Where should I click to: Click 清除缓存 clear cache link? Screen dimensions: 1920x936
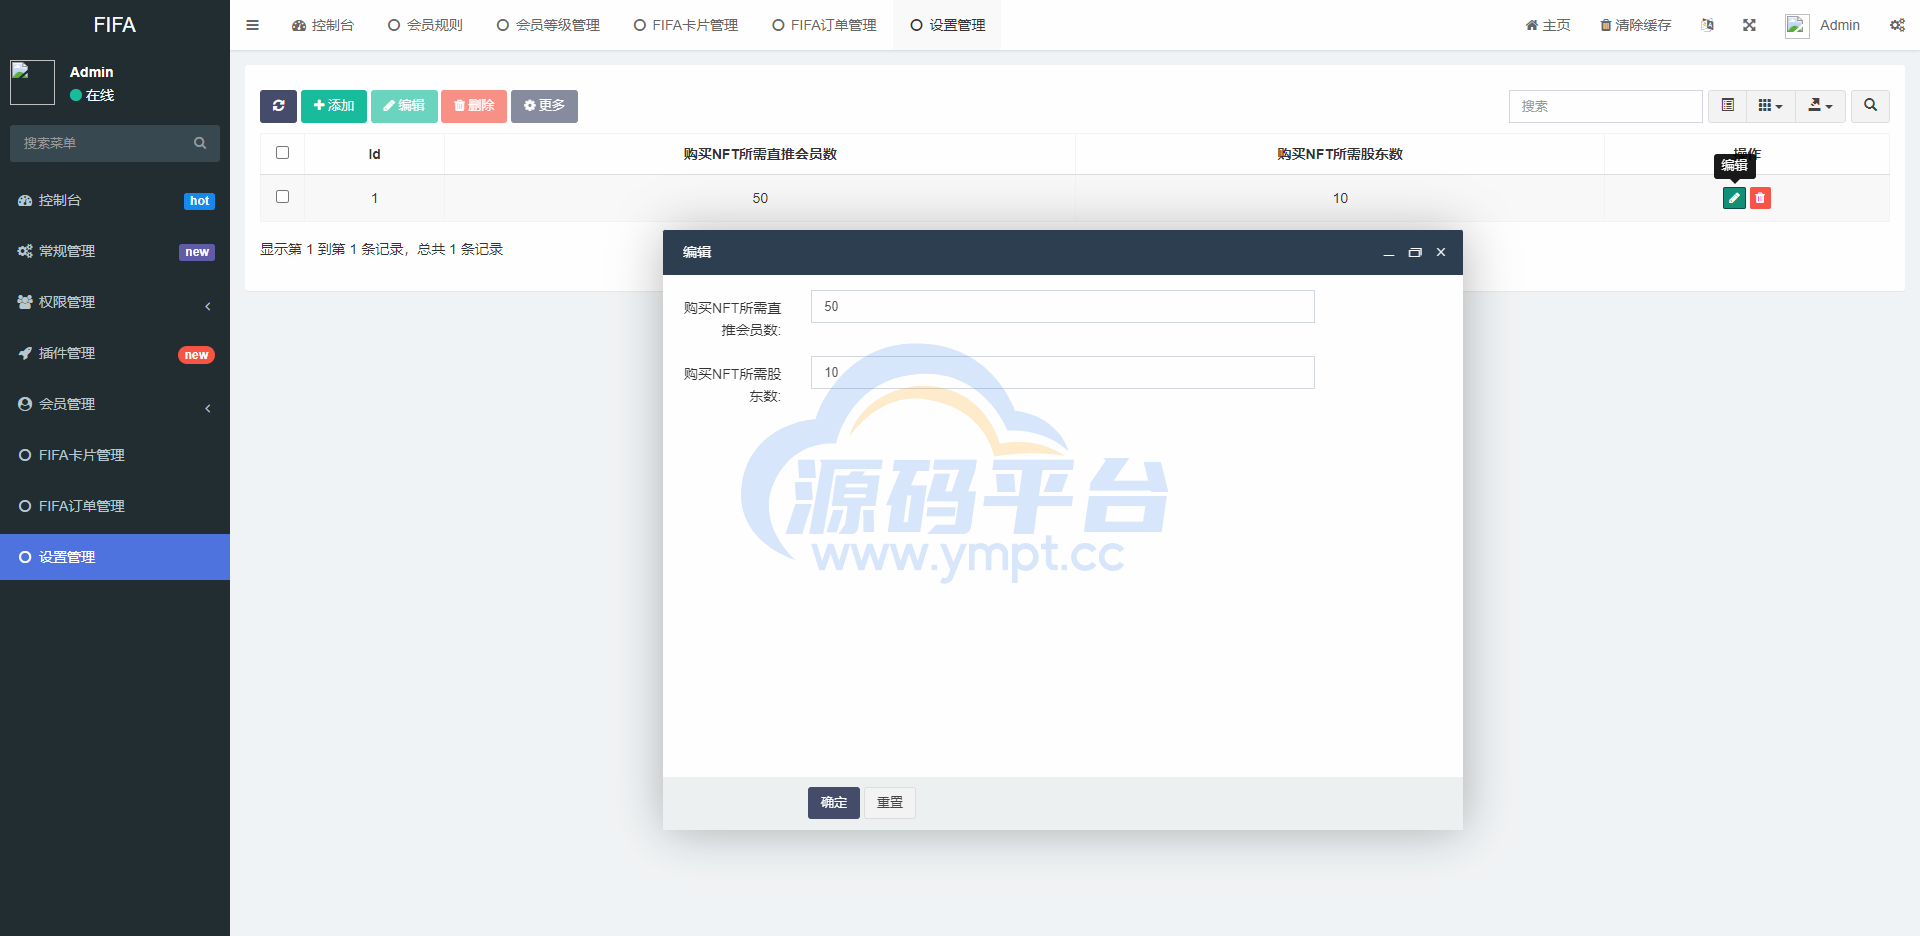[1635, 25]
